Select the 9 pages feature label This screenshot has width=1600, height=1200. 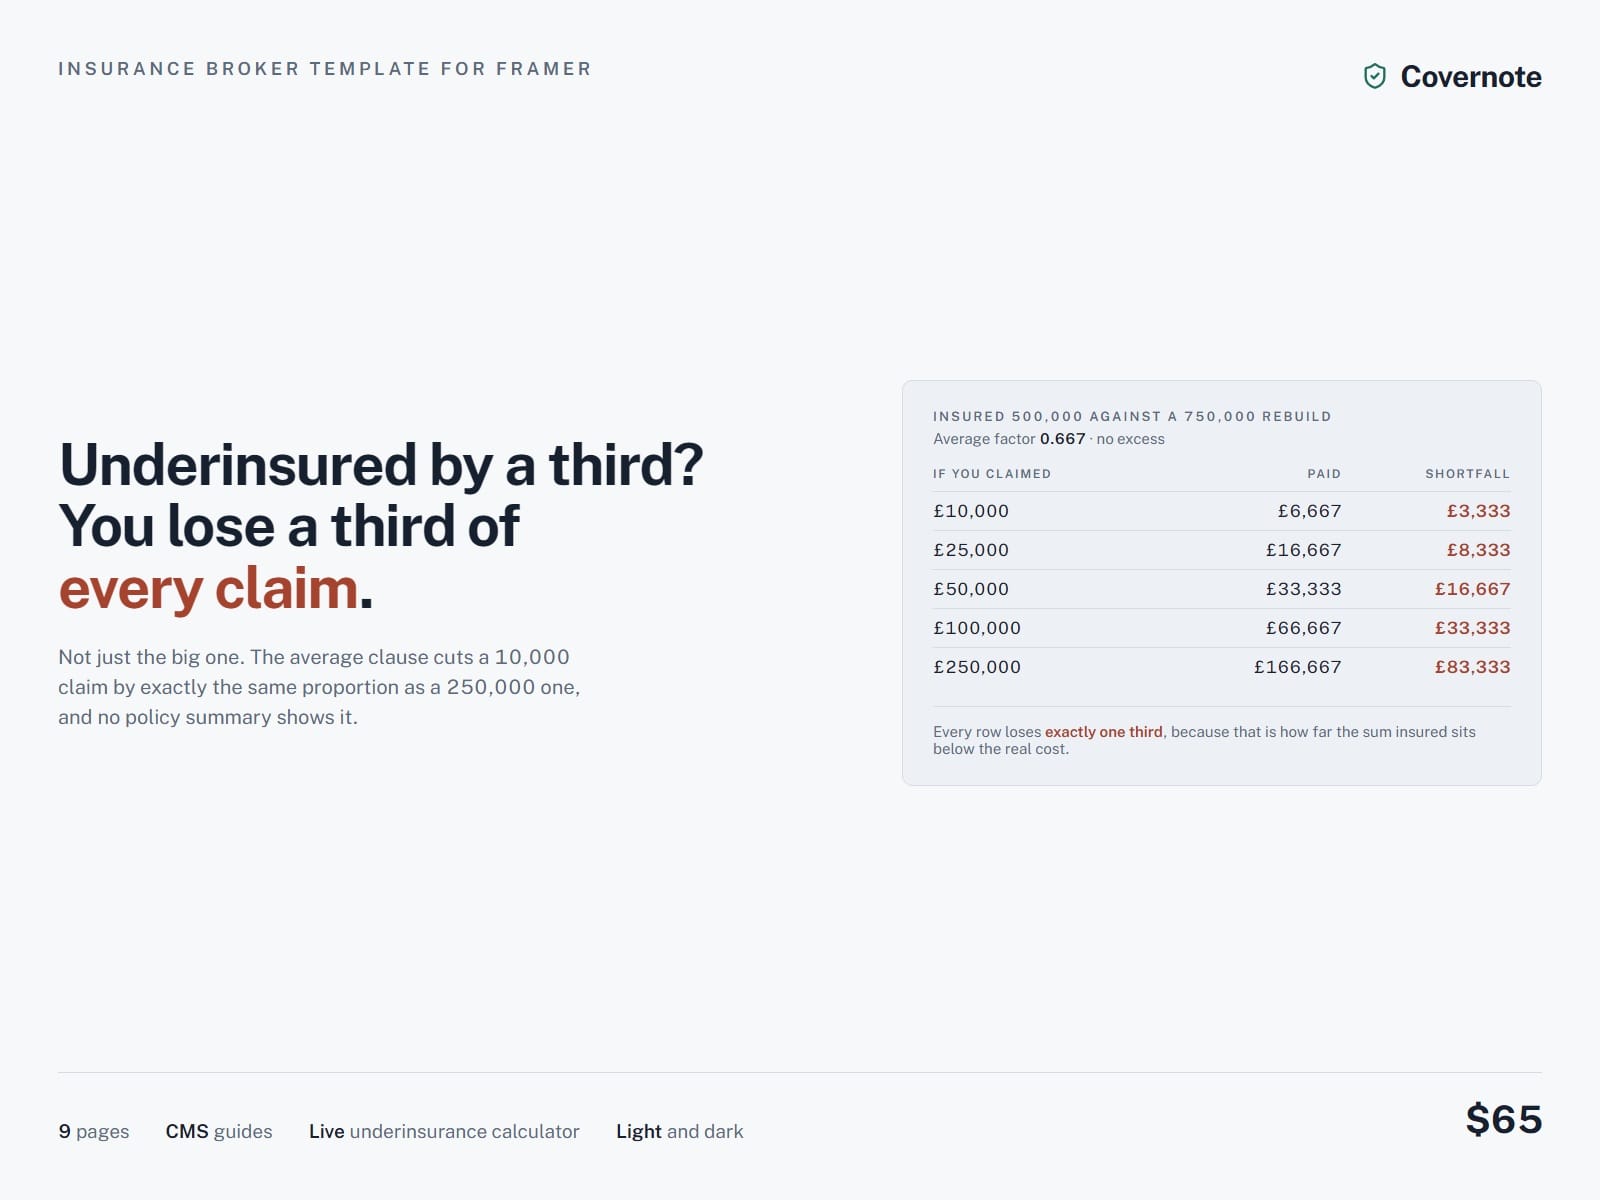[x=94, y=1131]
